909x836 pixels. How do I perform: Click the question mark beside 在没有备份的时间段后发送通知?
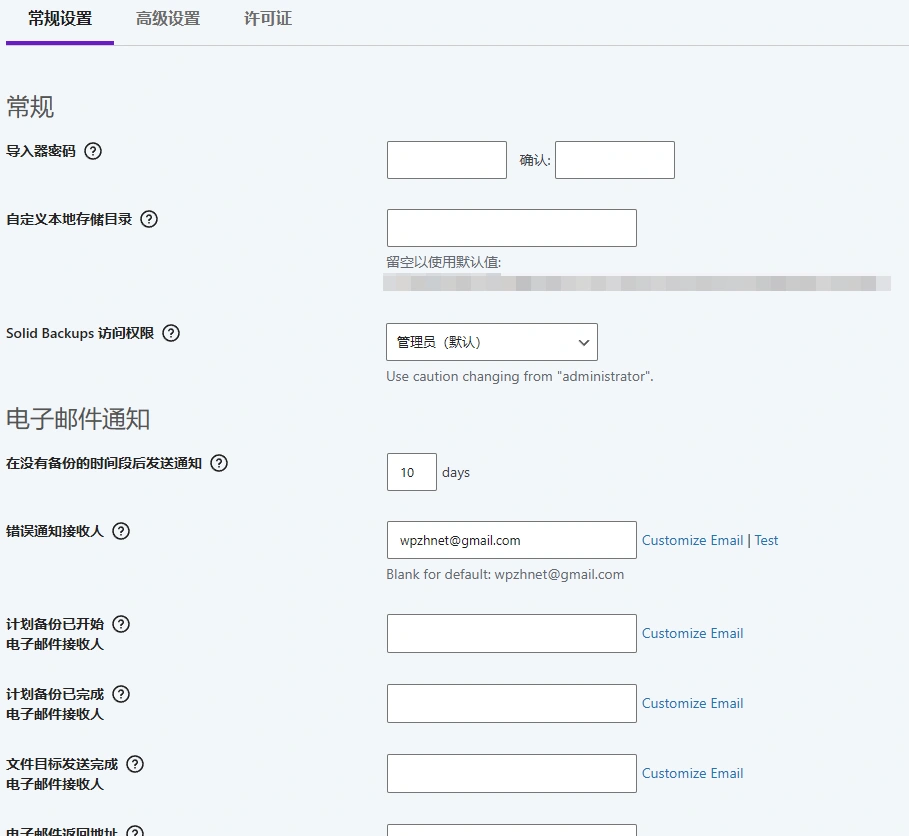(x=218, y=462)
